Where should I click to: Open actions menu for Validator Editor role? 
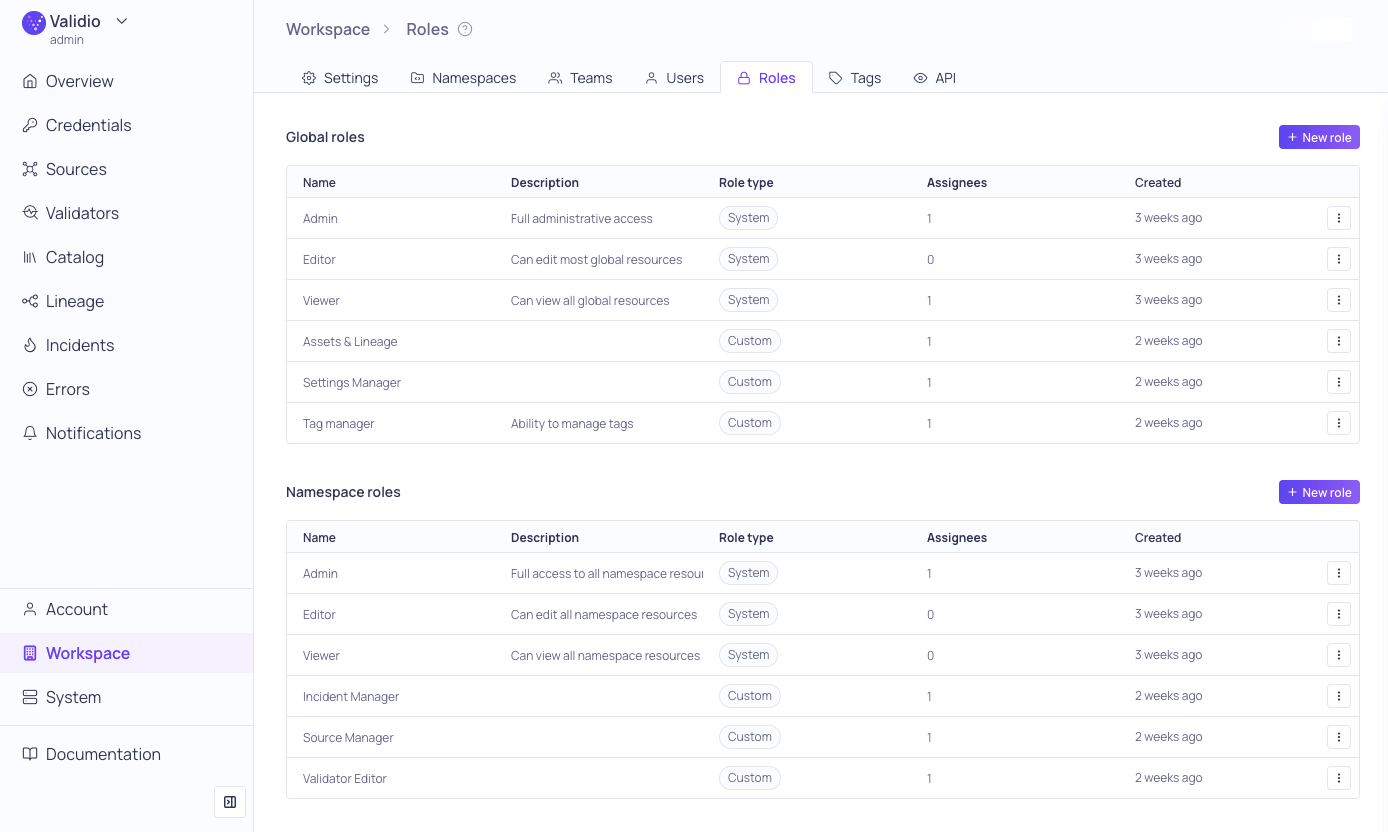pyautogui.click(x=1339, y=778)
